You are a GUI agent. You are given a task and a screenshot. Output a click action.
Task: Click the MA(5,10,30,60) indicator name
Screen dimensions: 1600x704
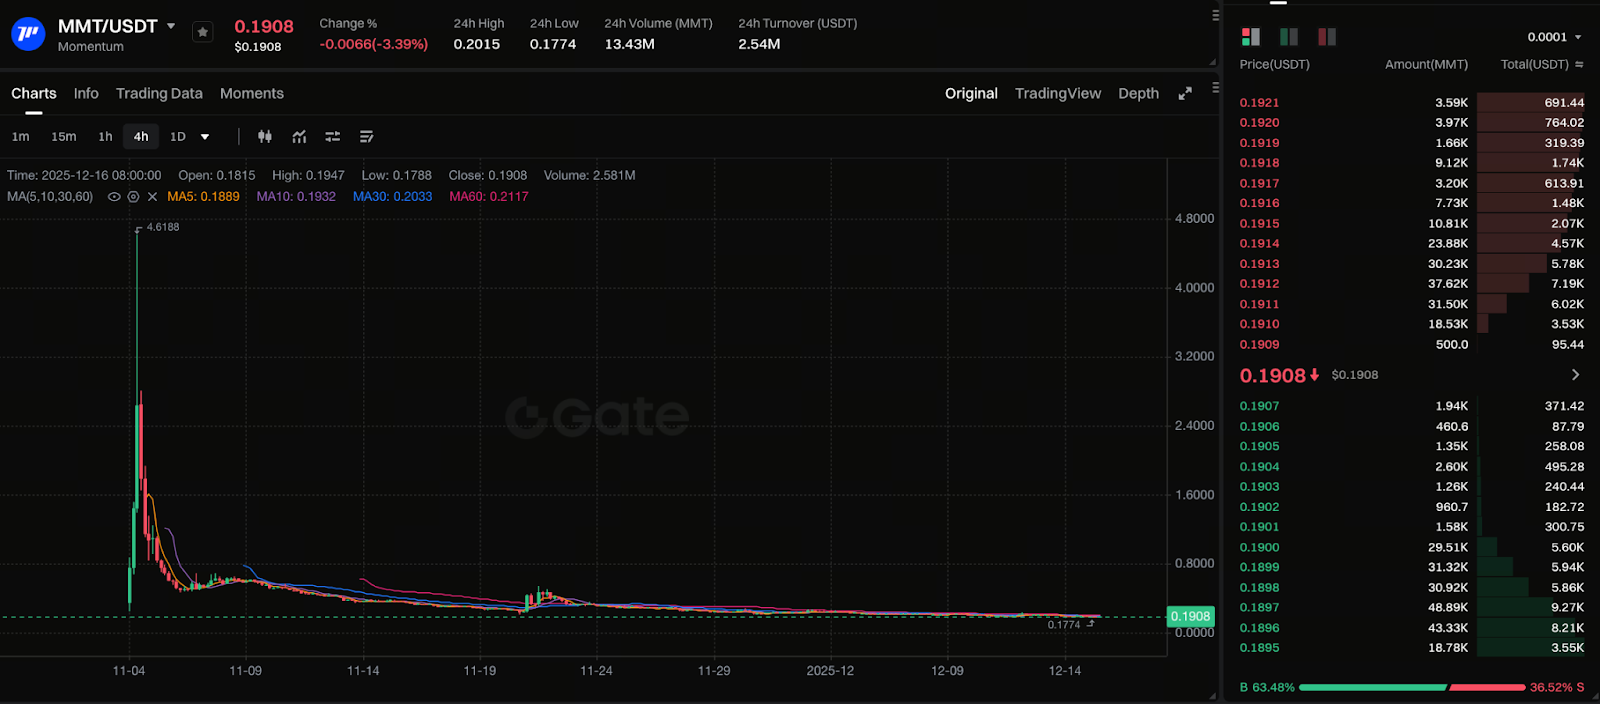(50, 197)
